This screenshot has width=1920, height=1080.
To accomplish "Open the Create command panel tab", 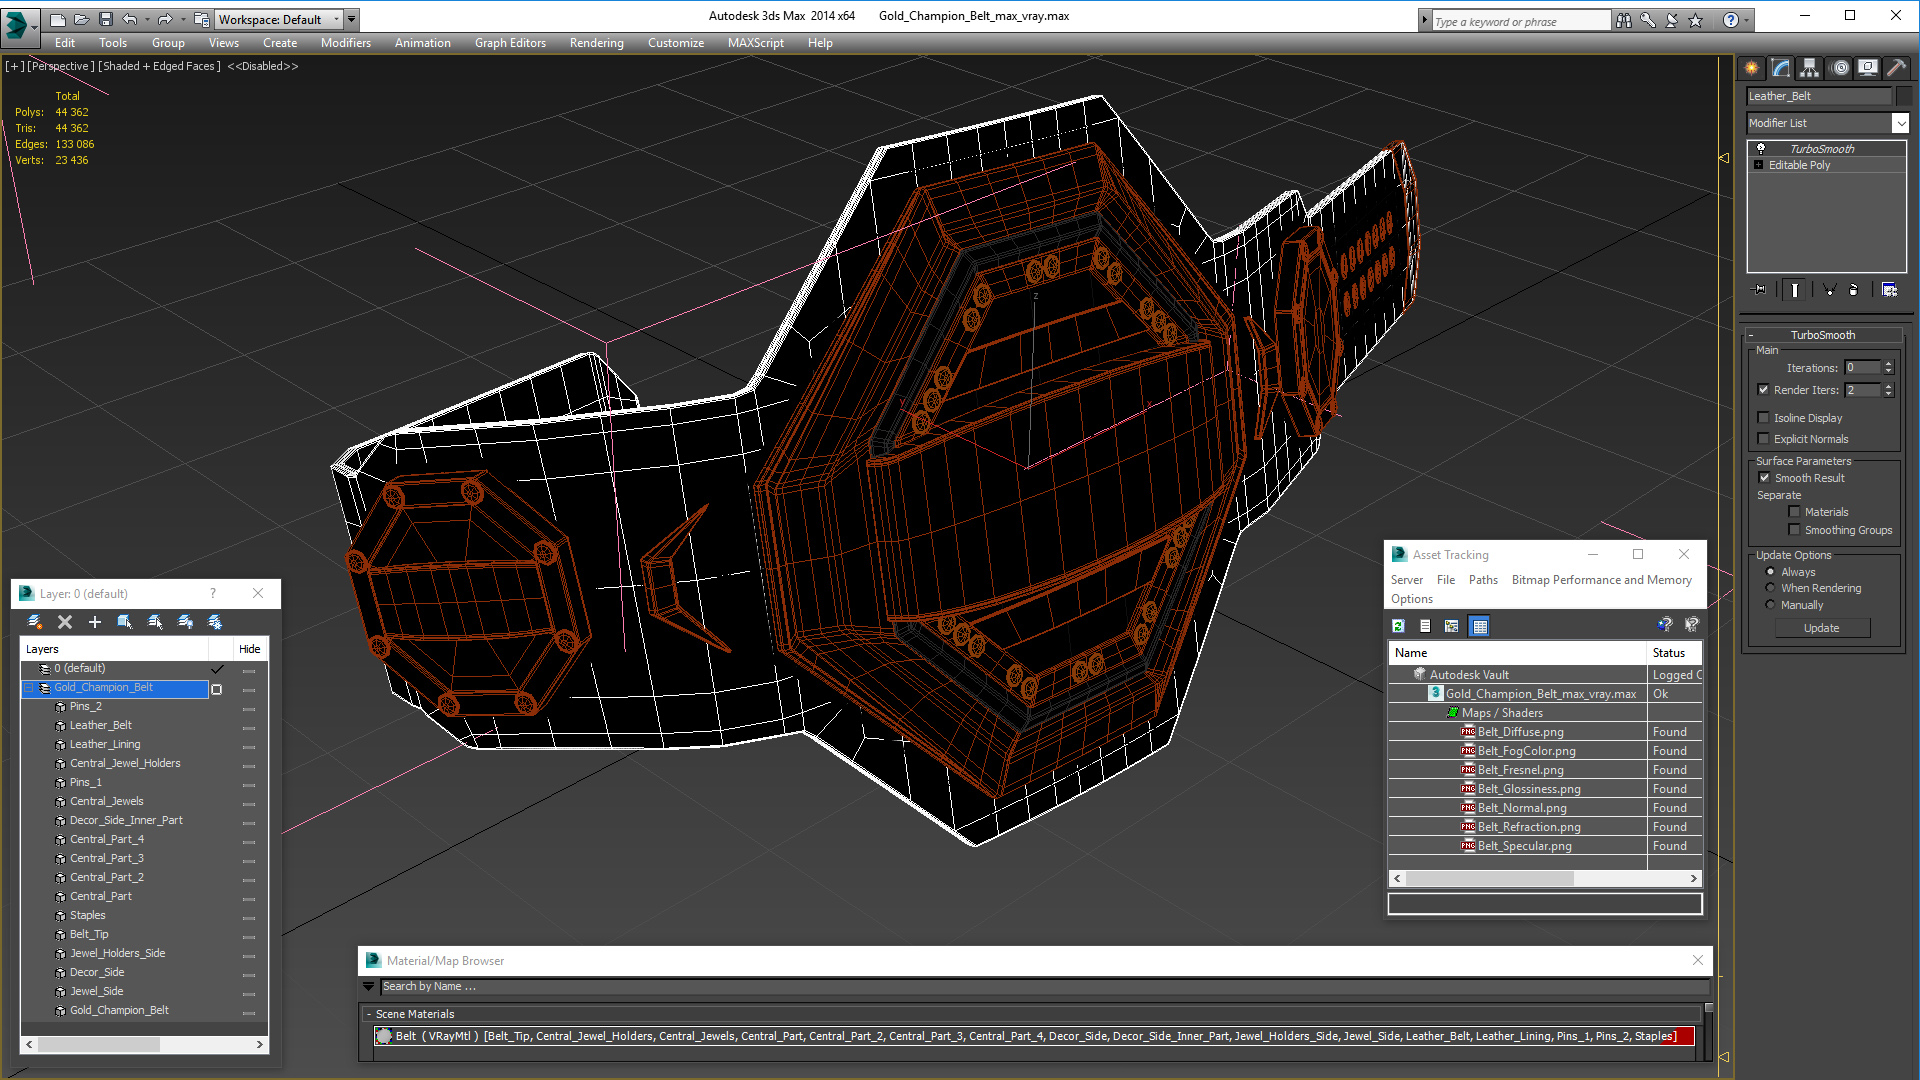I will [x=1751, y=68].
